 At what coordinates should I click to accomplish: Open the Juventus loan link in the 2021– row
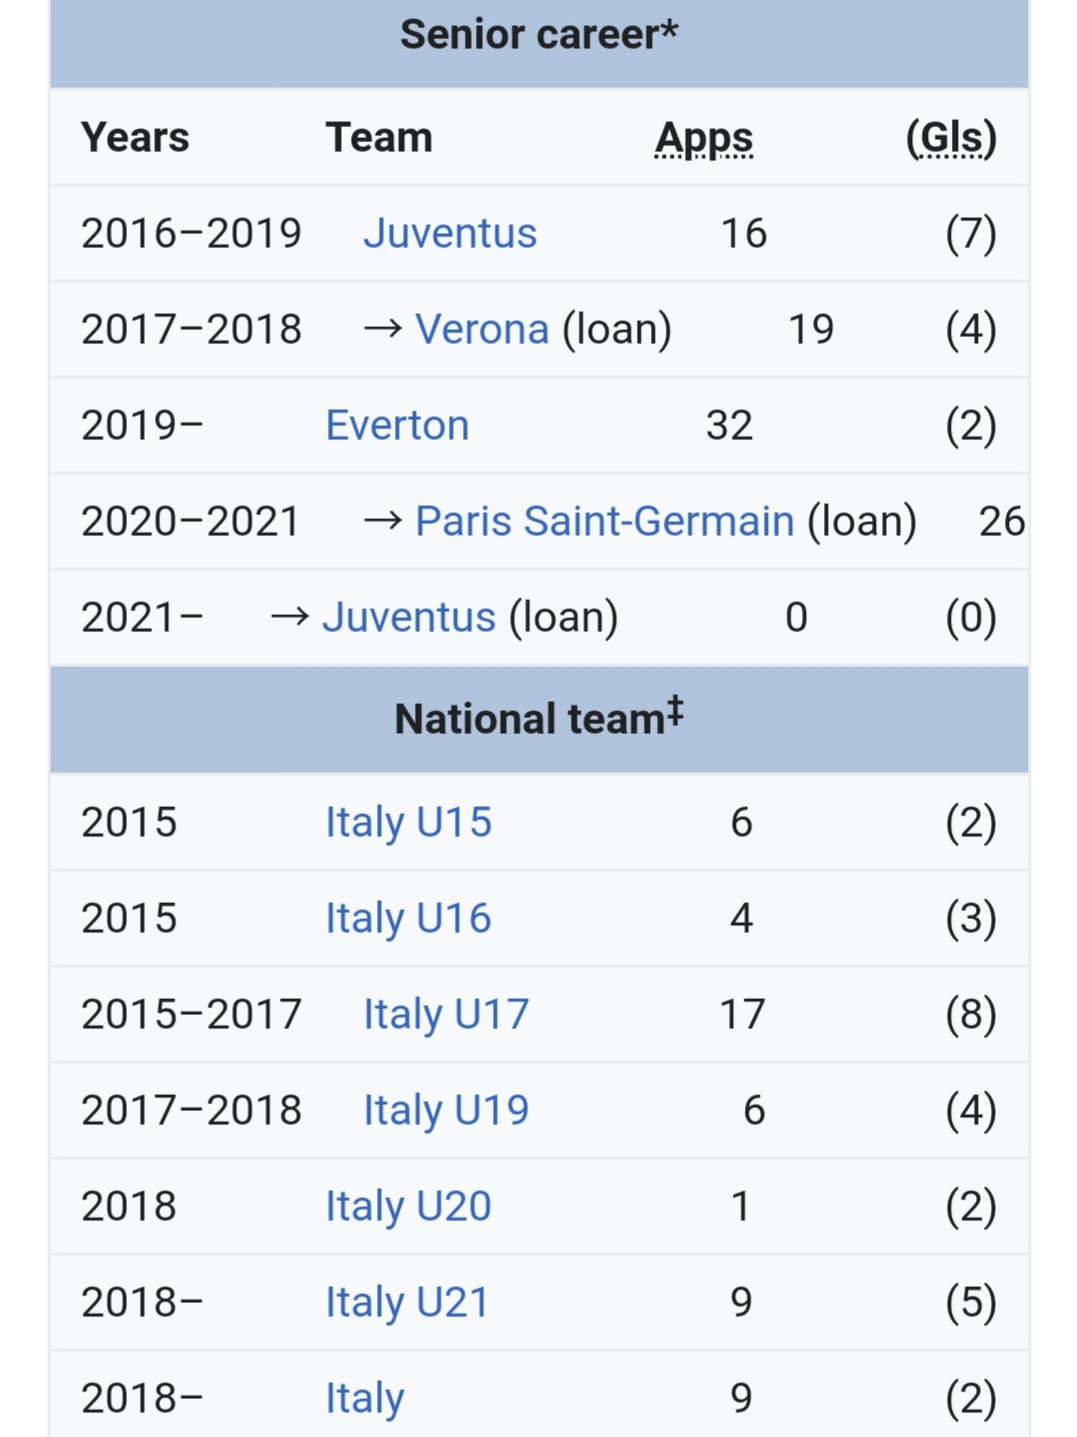click(x=408, y=617)
